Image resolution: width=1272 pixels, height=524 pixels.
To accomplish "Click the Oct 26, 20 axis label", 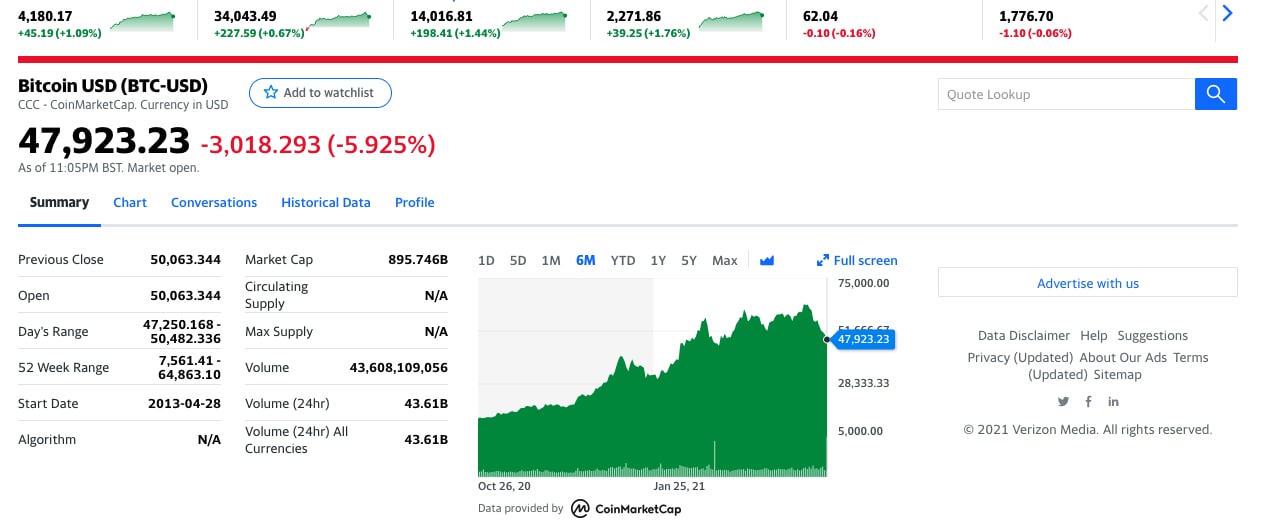I will coord(504,487).
